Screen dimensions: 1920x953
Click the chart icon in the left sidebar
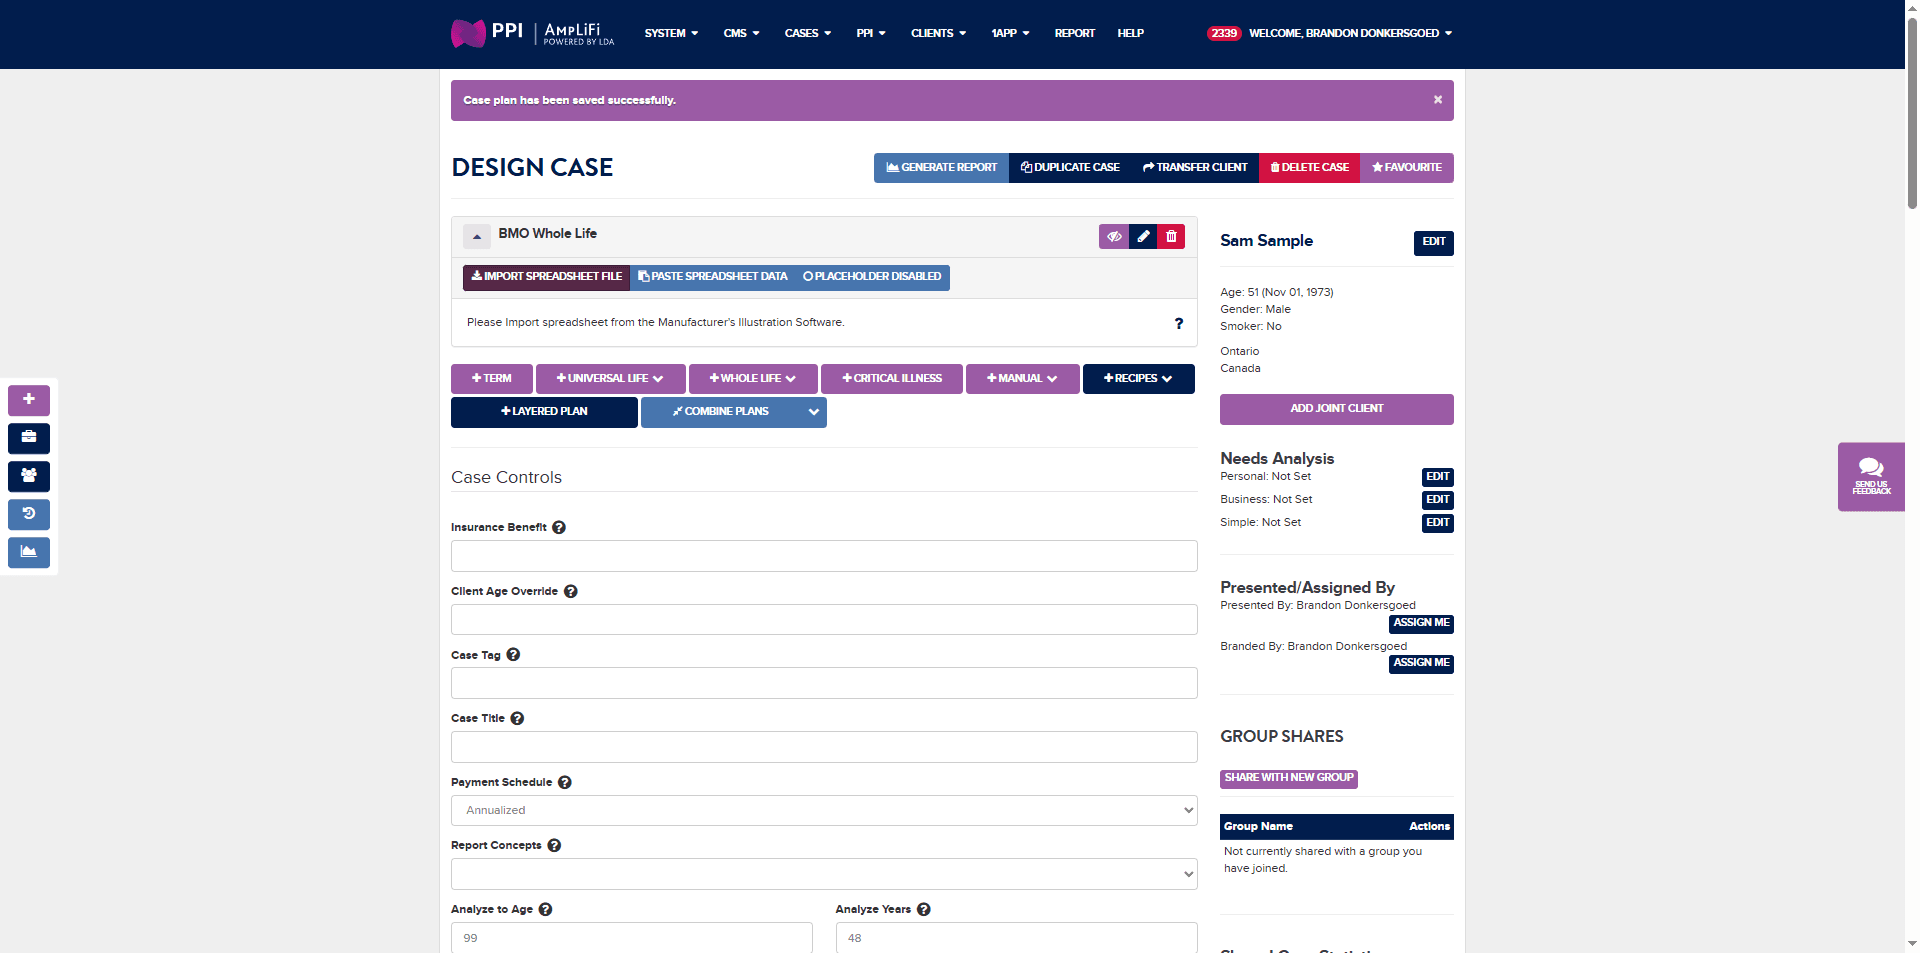pos(29,552)
